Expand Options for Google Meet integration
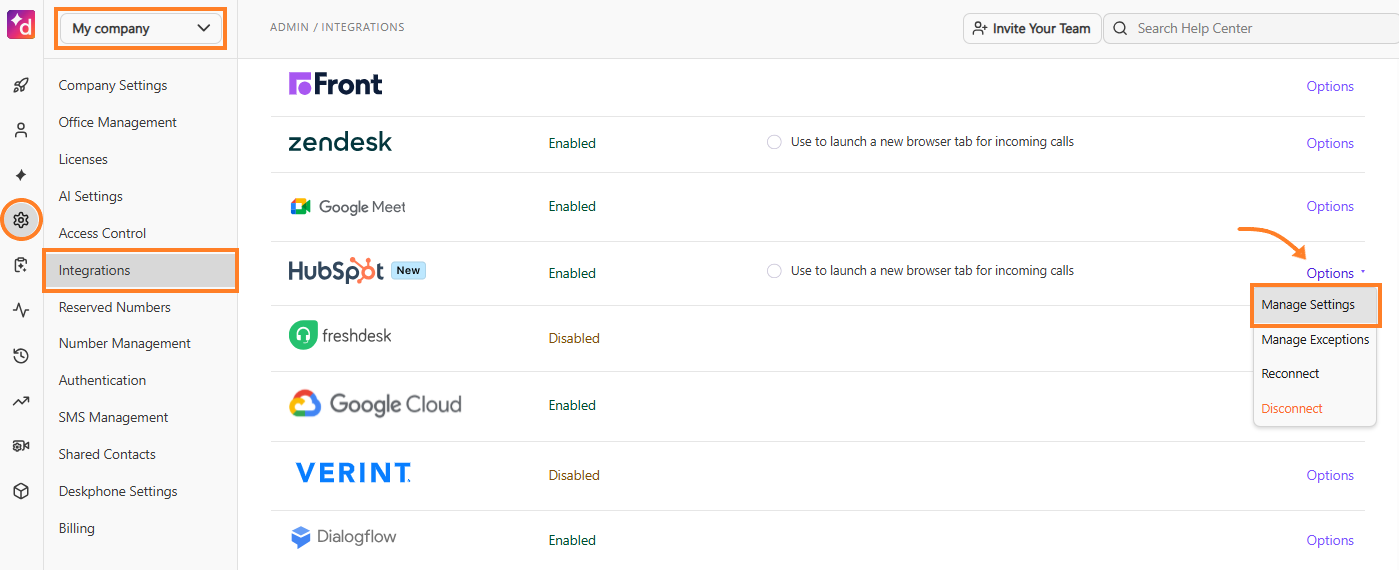The image size is (1399, 570). (1330, 206)
